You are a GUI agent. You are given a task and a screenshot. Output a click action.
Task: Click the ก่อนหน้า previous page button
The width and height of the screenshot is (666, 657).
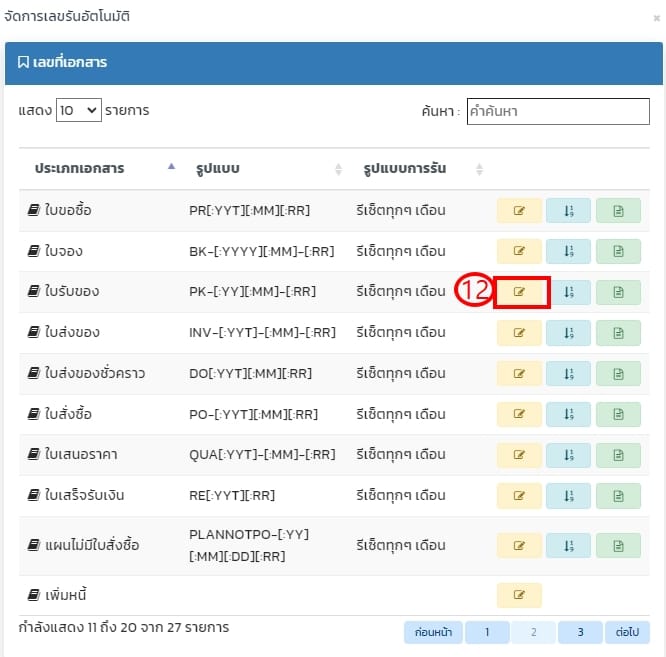click(x=431, y=632)
